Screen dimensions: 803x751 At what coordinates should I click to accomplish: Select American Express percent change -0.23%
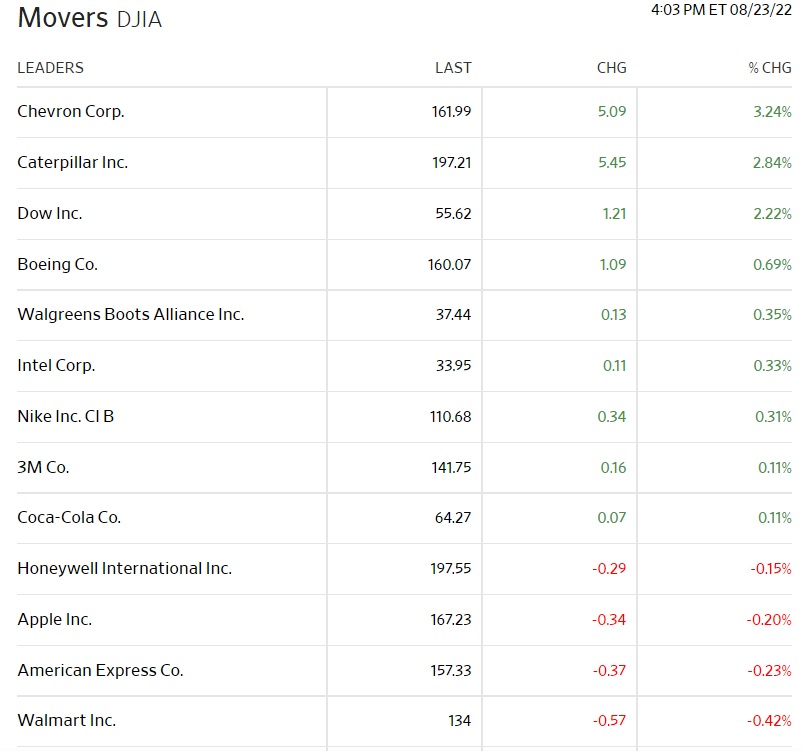[770, 670]
